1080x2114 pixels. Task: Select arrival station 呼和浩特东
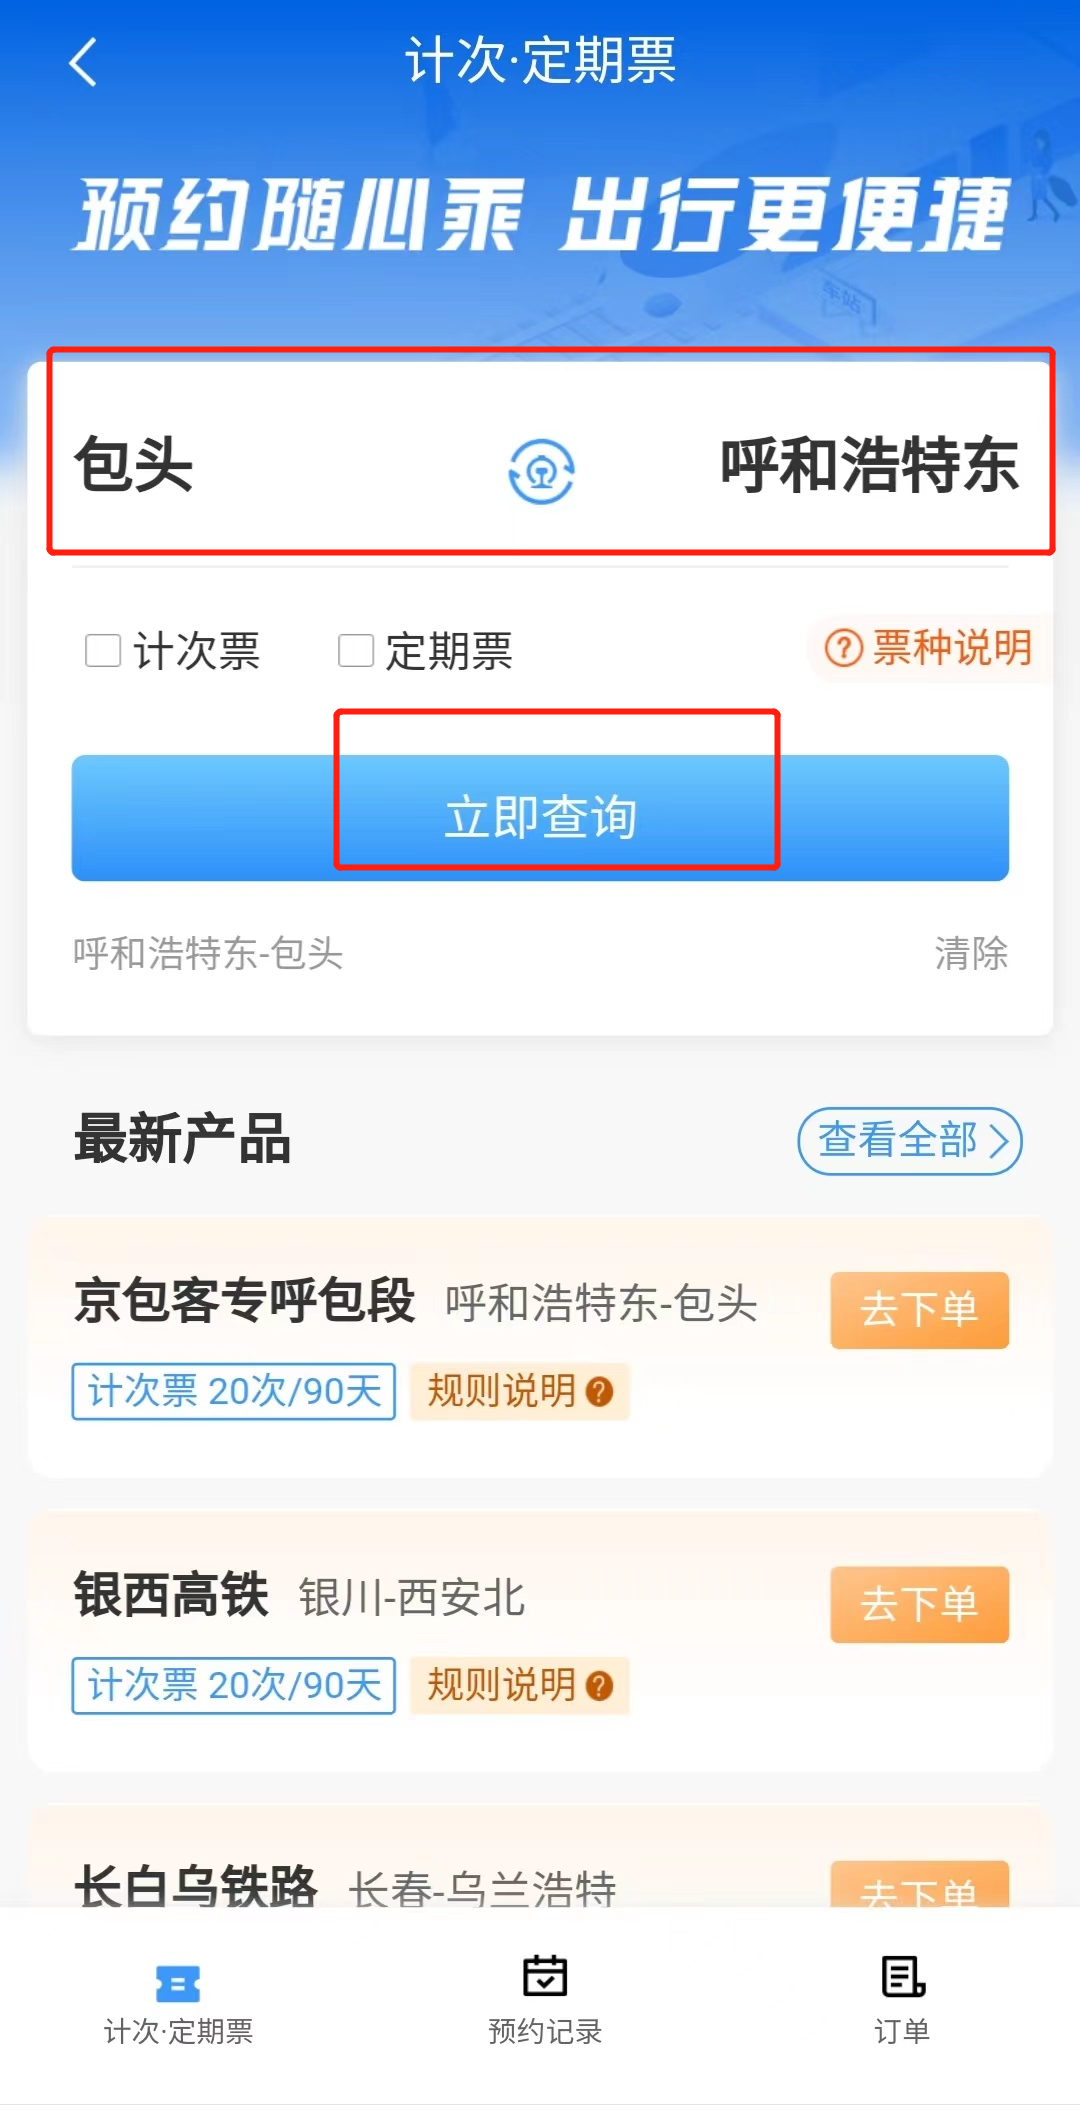(x=868, y=466)
